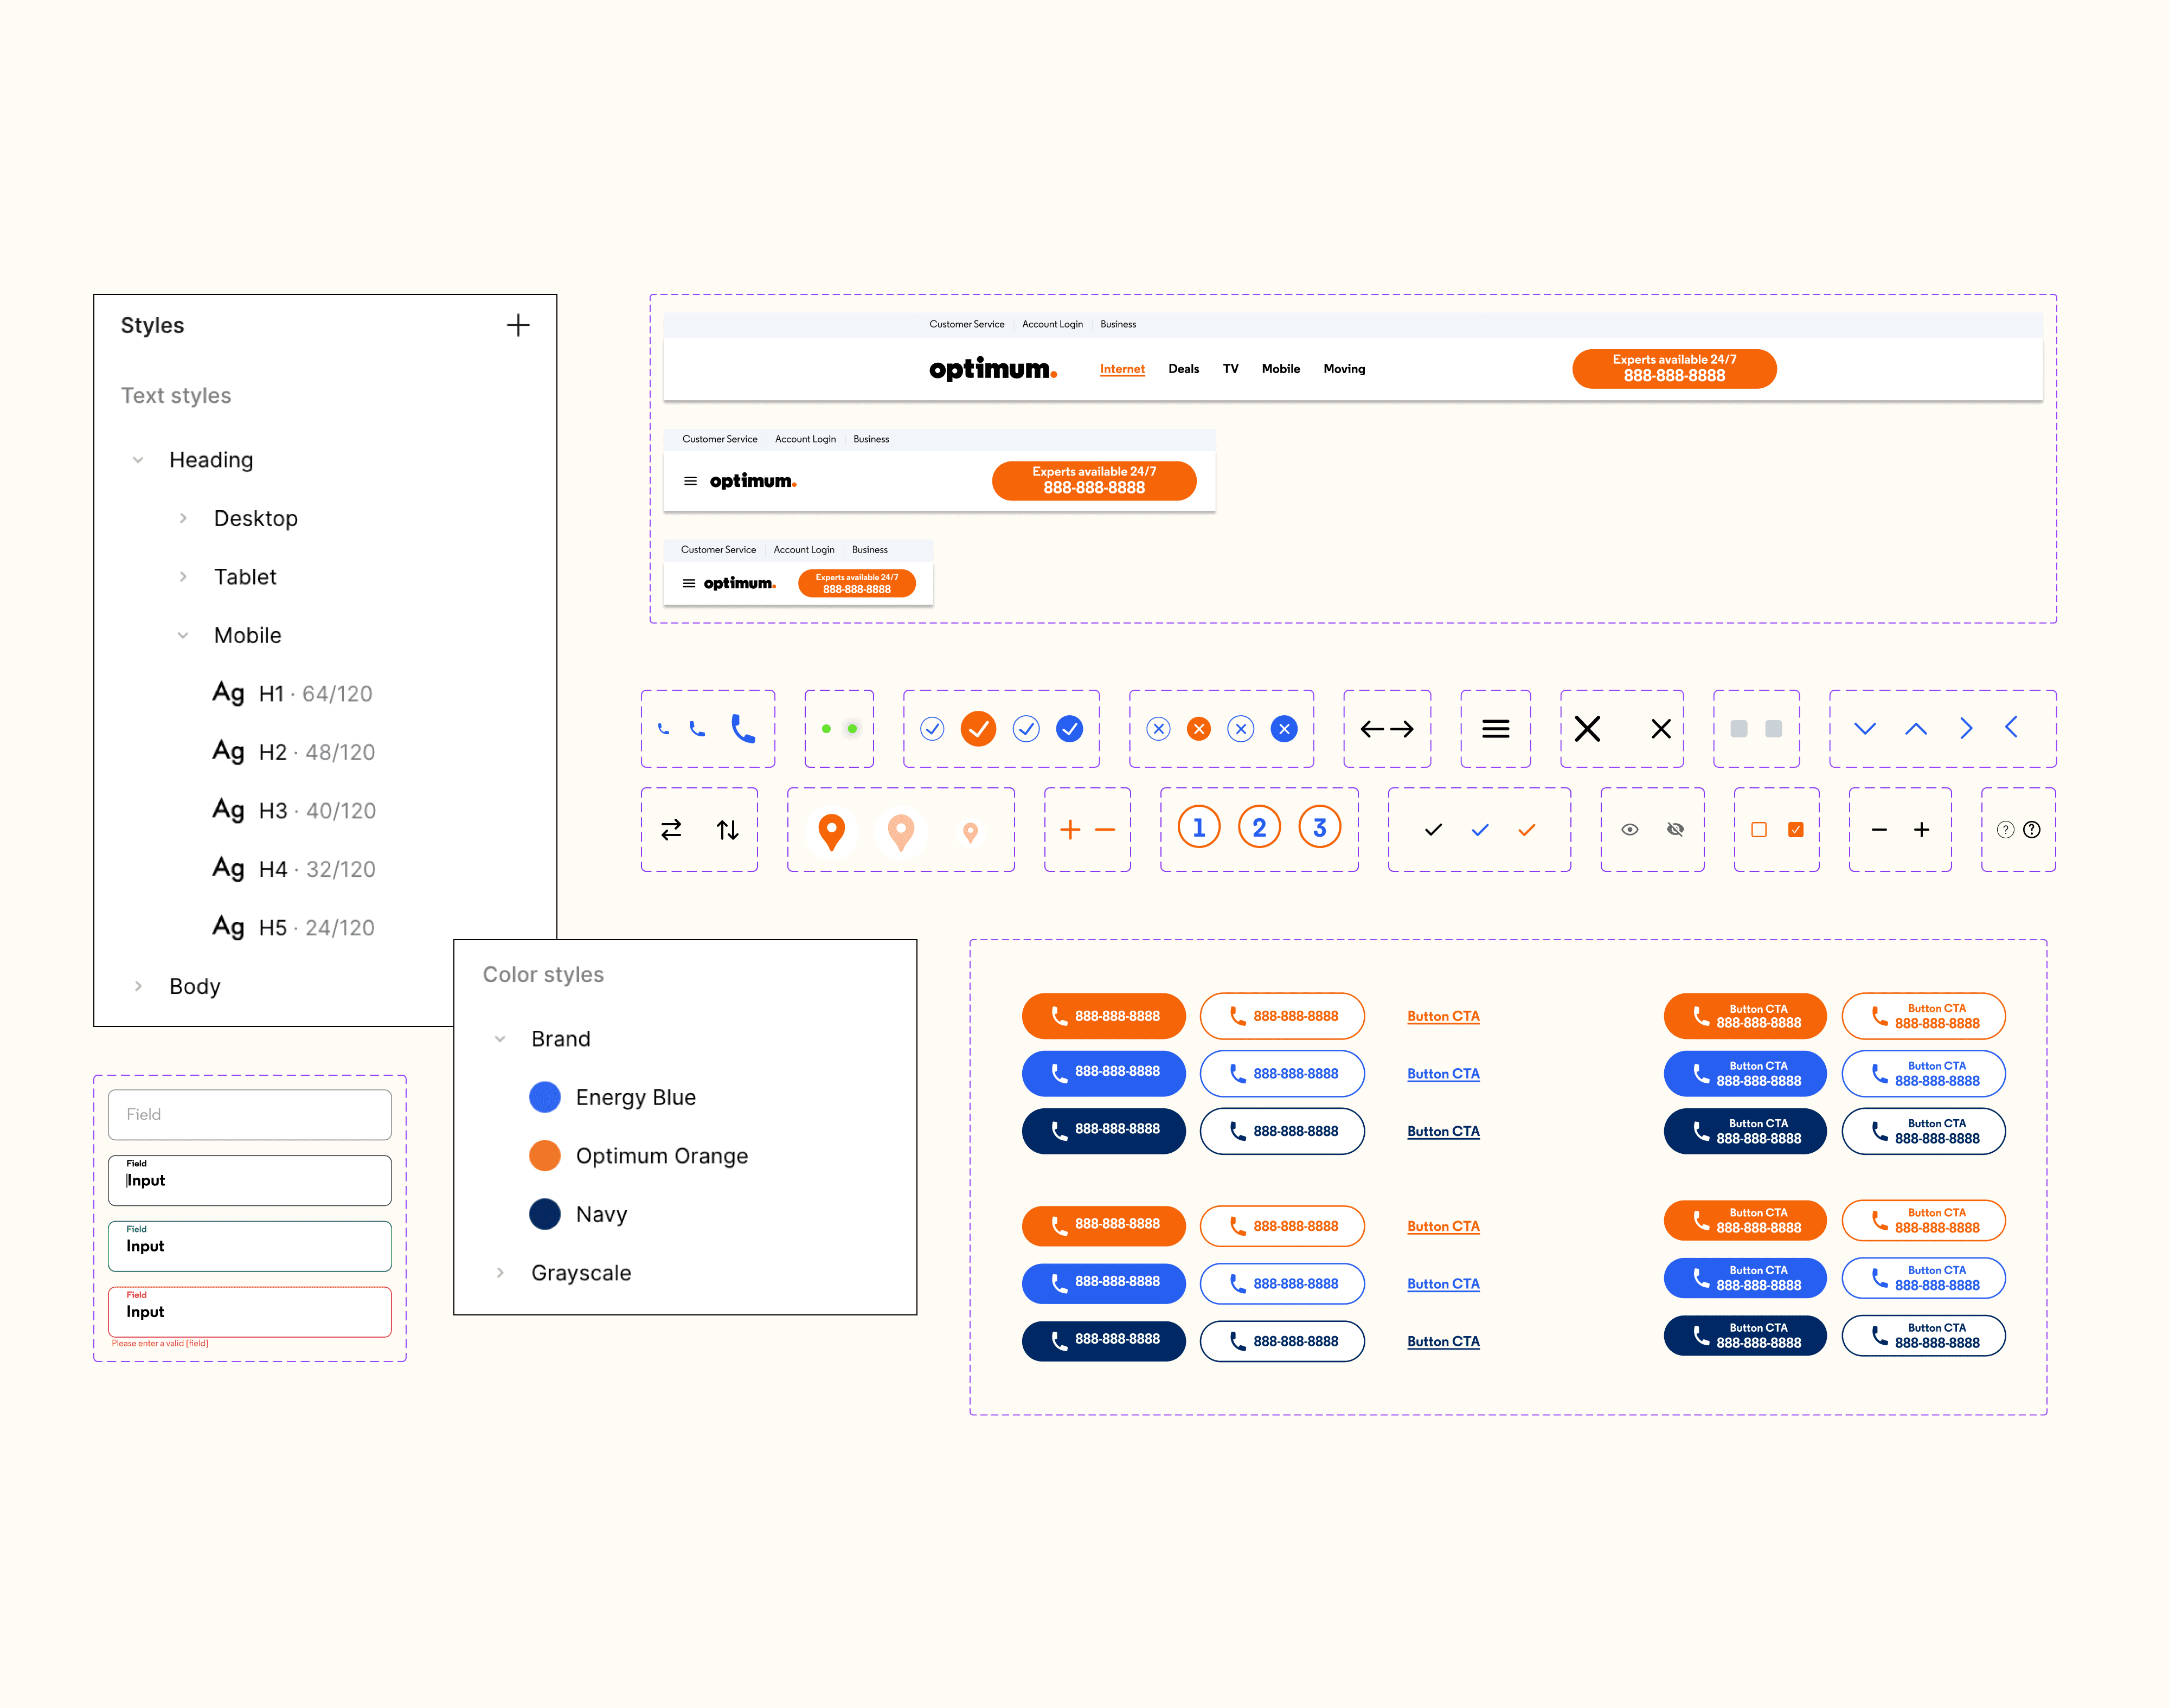Image resolution: width=2169 pixels, height=1708 pixels.
Task: Click the hamburger menu icon in icon set
Action: point(1495,729)
